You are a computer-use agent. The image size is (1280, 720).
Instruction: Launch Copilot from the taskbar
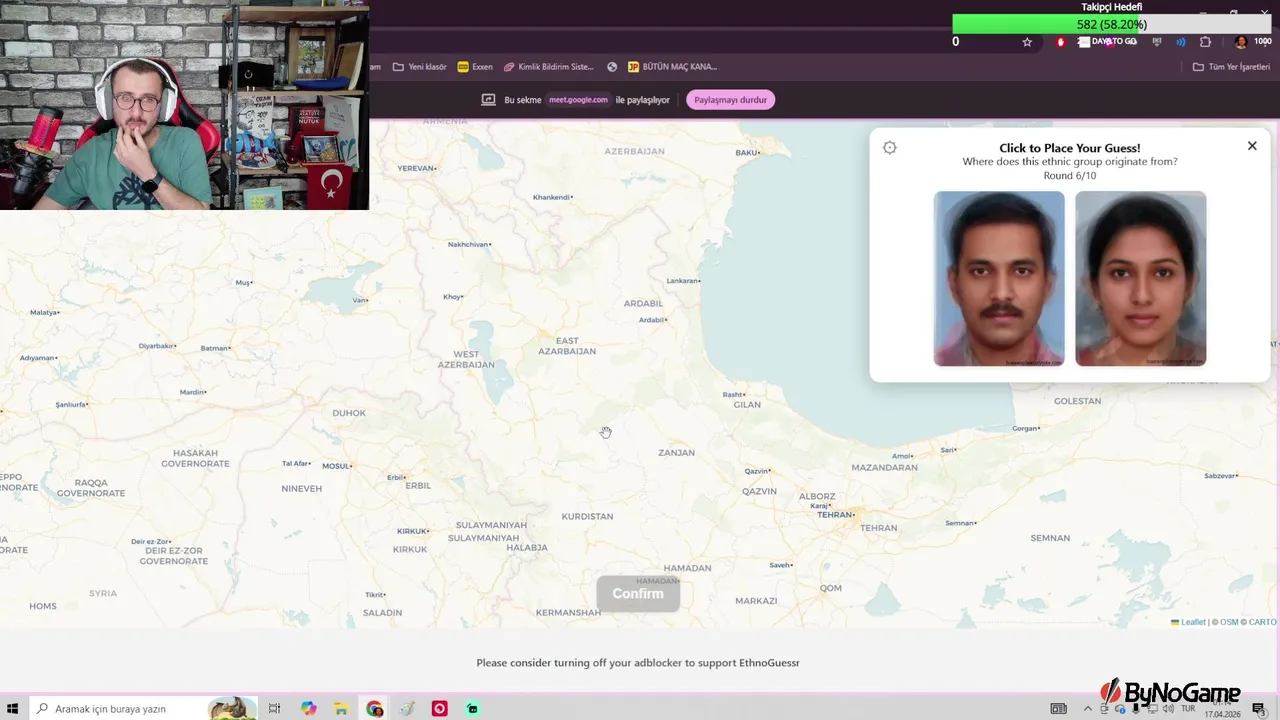coord(308,709)
